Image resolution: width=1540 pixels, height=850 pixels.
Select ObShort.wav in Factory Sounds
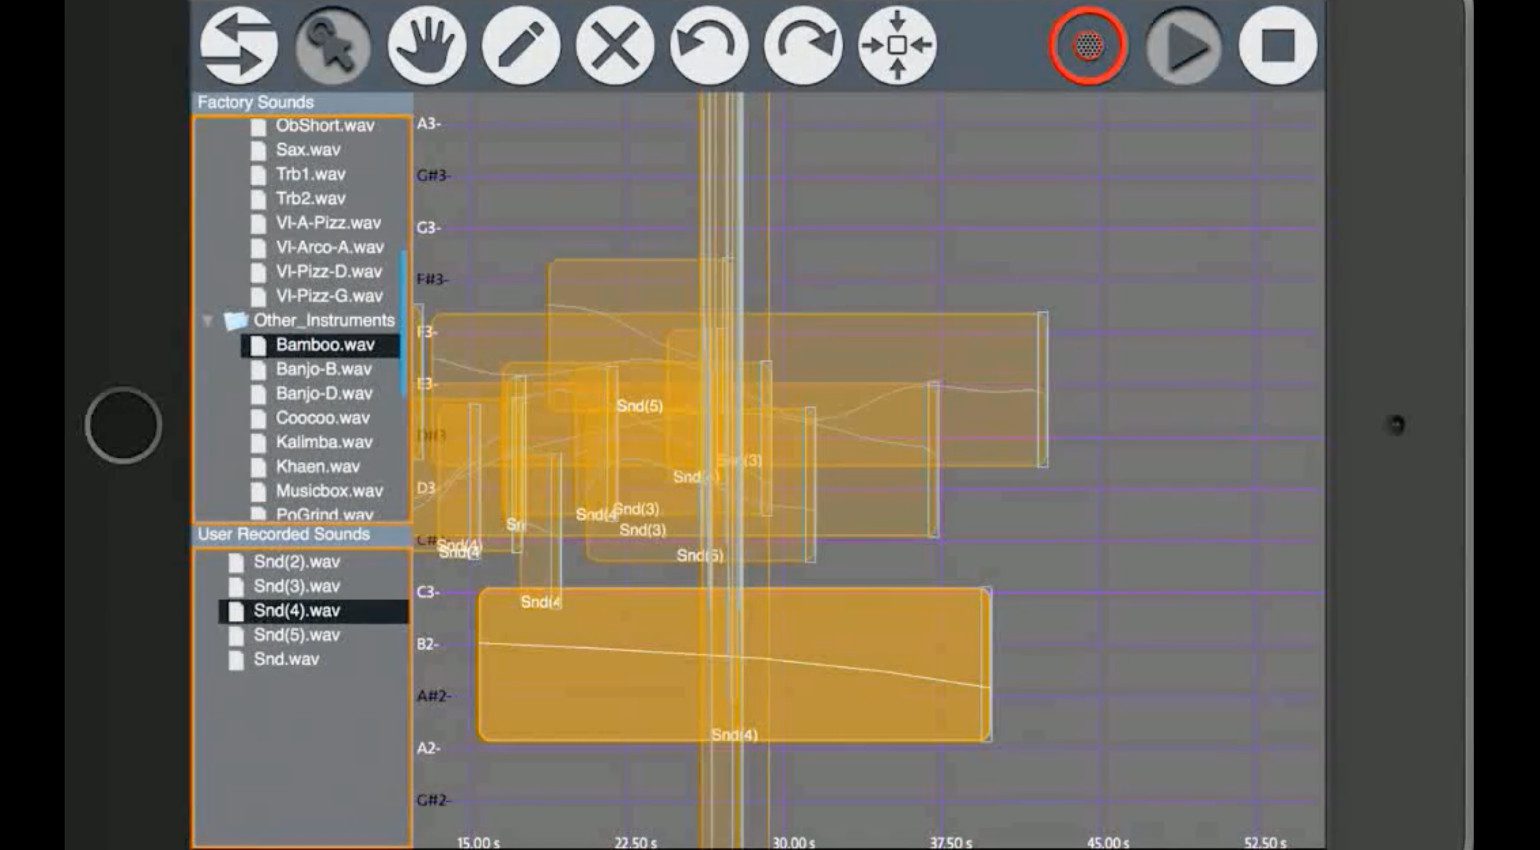point(325,125)
